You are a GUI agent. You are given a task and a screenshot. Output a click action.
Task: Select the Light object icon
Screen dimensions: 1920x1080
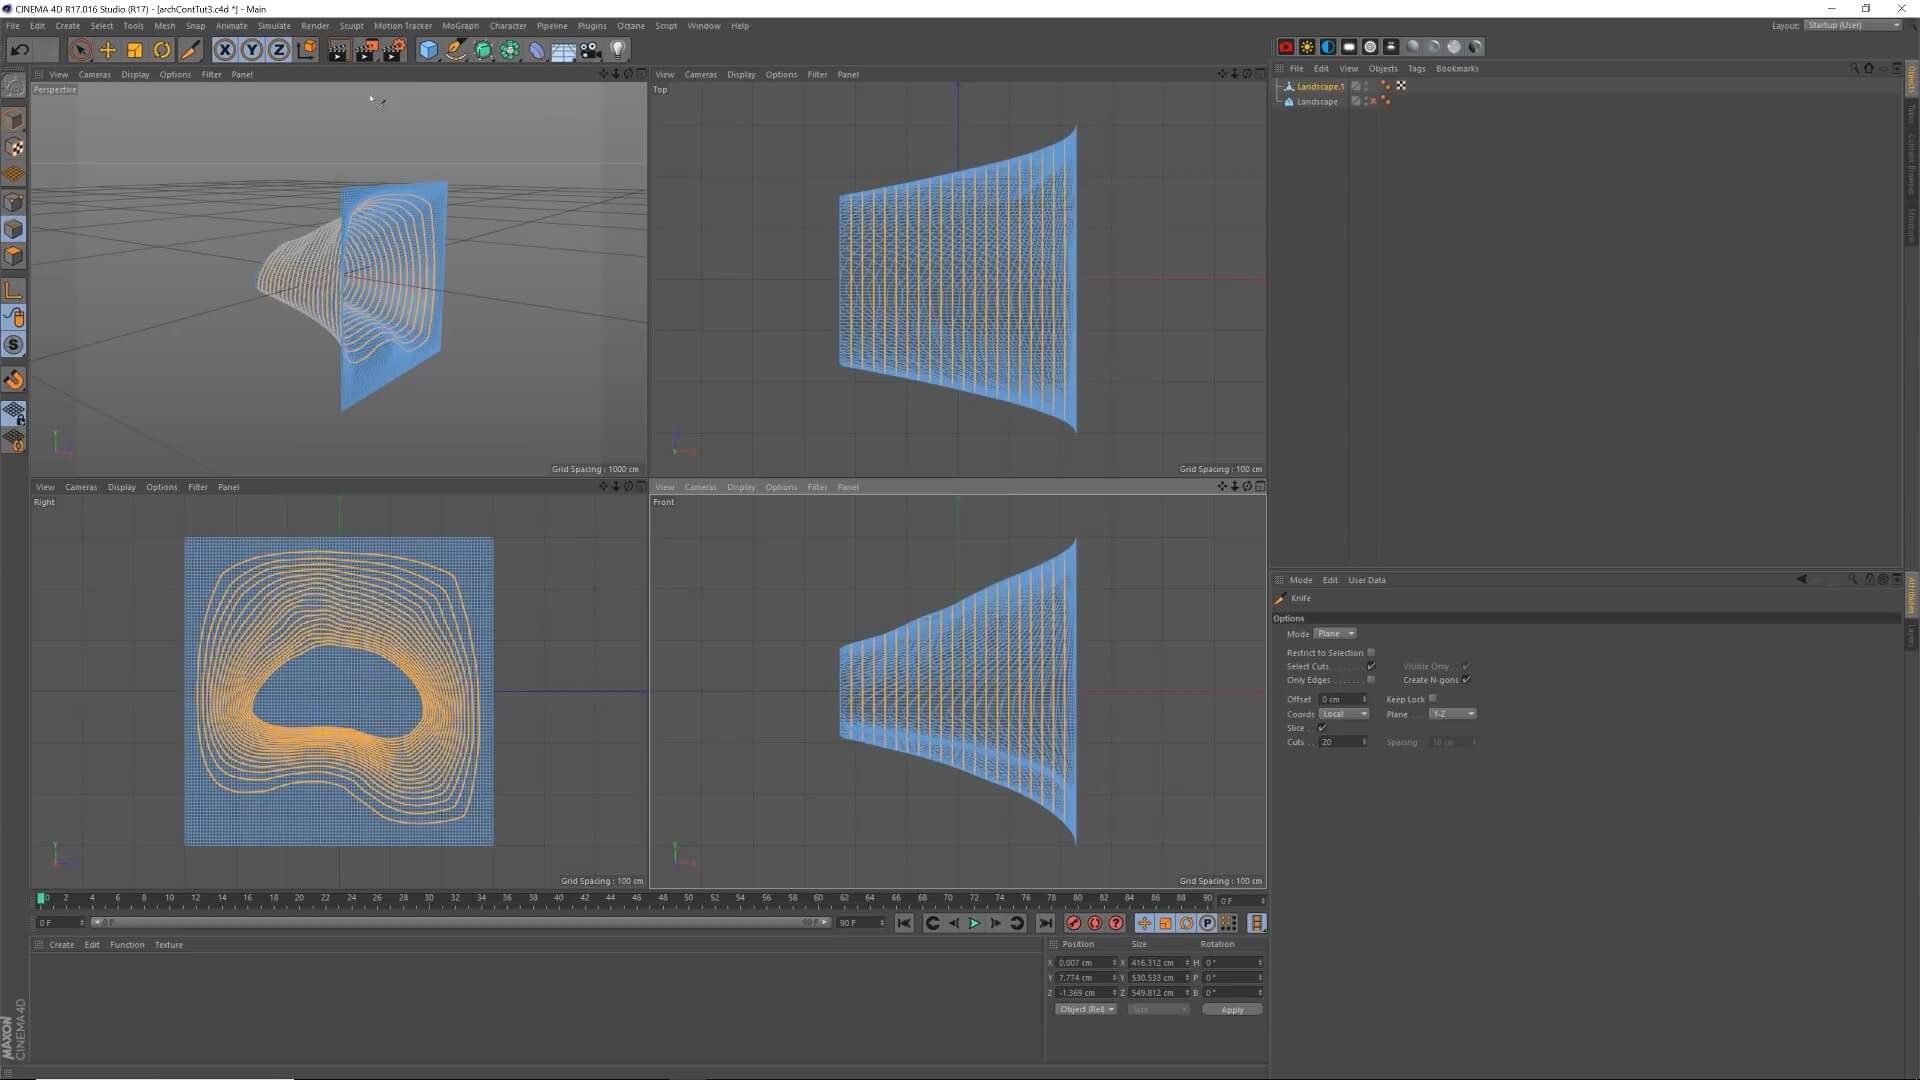pos(618,50)
